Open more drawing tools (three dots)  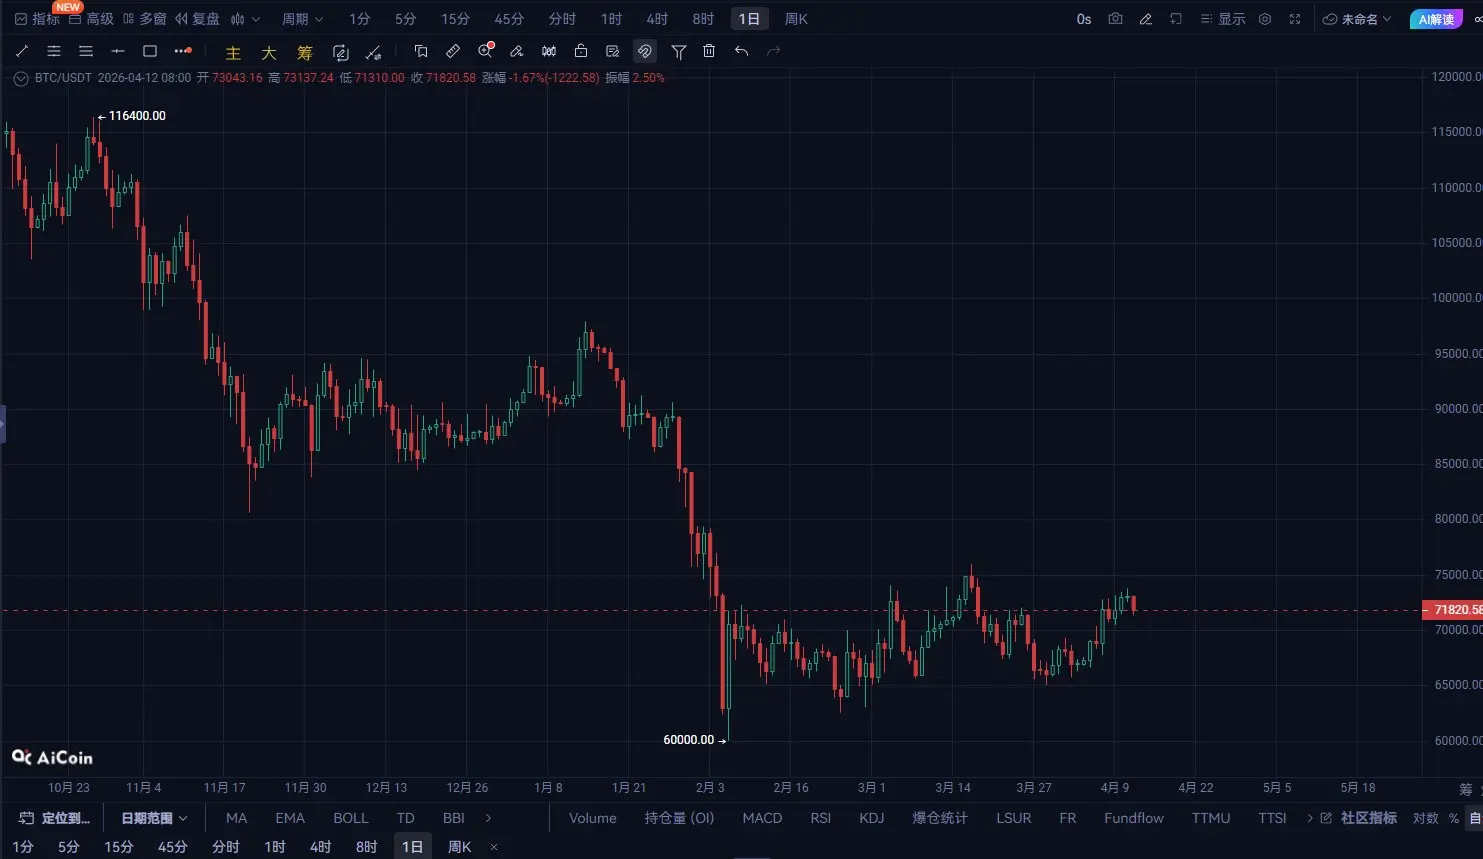click(x=182, y=51)
